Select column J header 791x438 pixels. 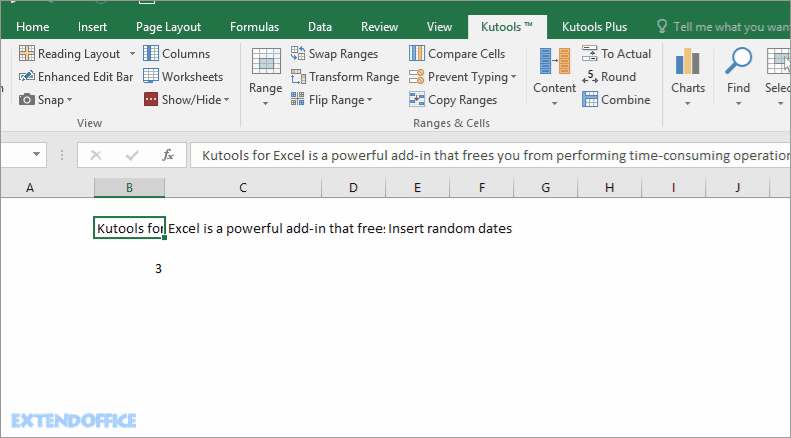pos(738,188)
